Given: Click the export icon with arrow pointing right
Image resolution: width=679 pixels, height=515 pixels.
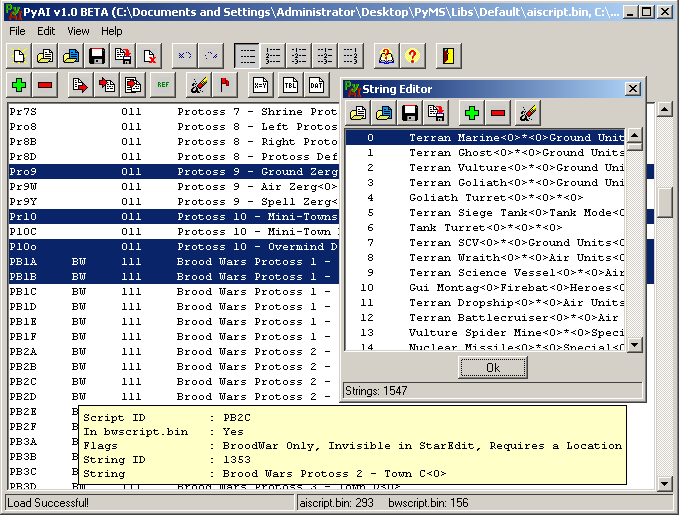Looking at the screenshot, I should coord(80,85).
